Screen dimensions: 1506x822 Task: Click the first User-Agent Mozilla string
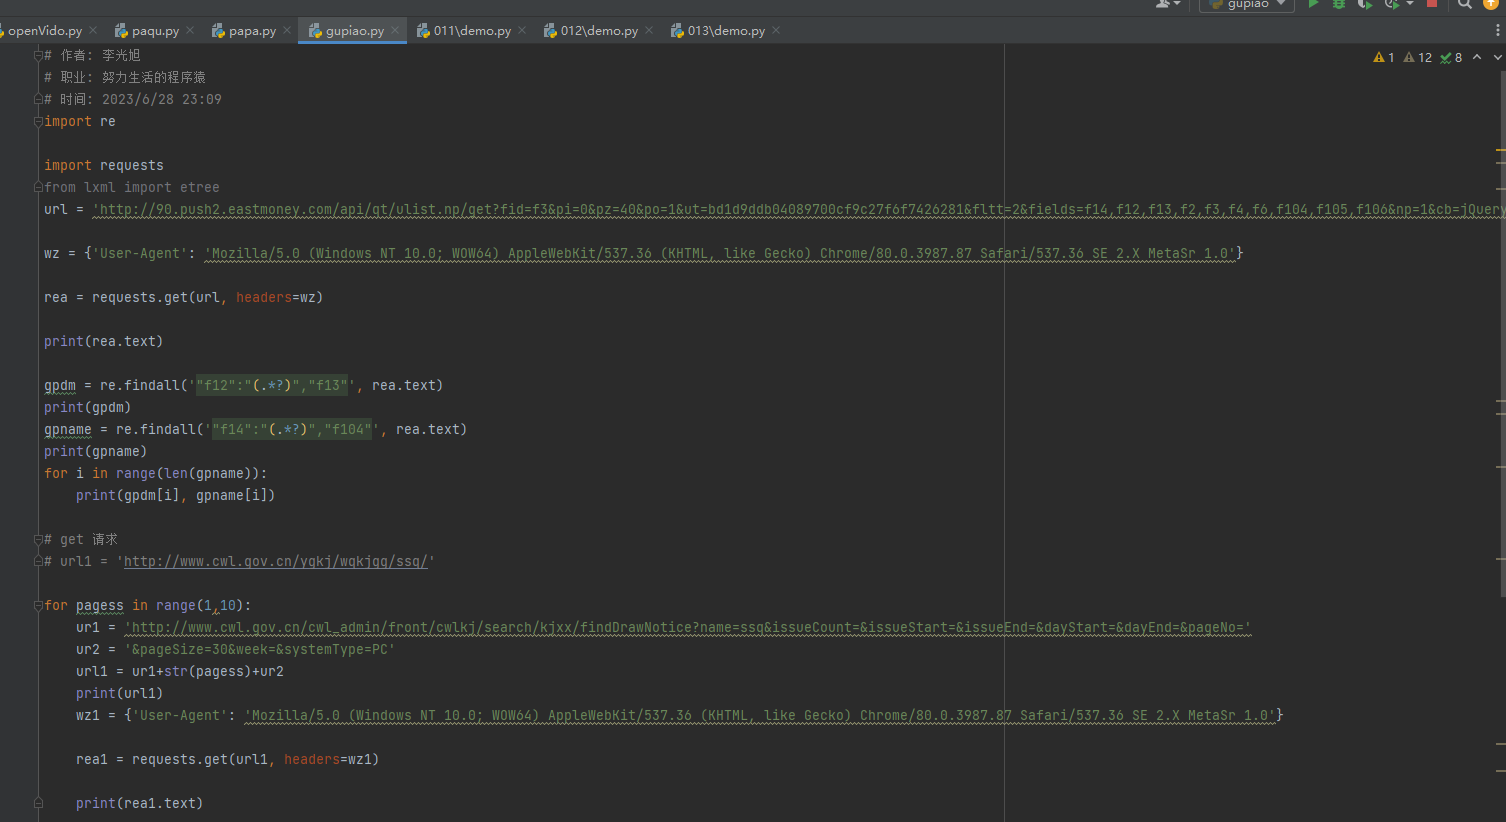coord(720,253)
